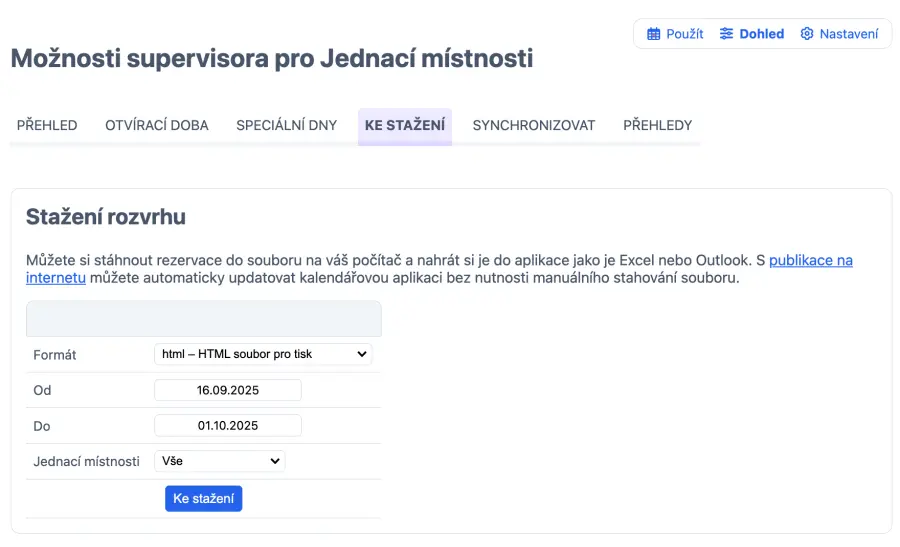Click the empty gray header bar above Formát
Viewport: 900px width, 547px height.
pos(203,319)
